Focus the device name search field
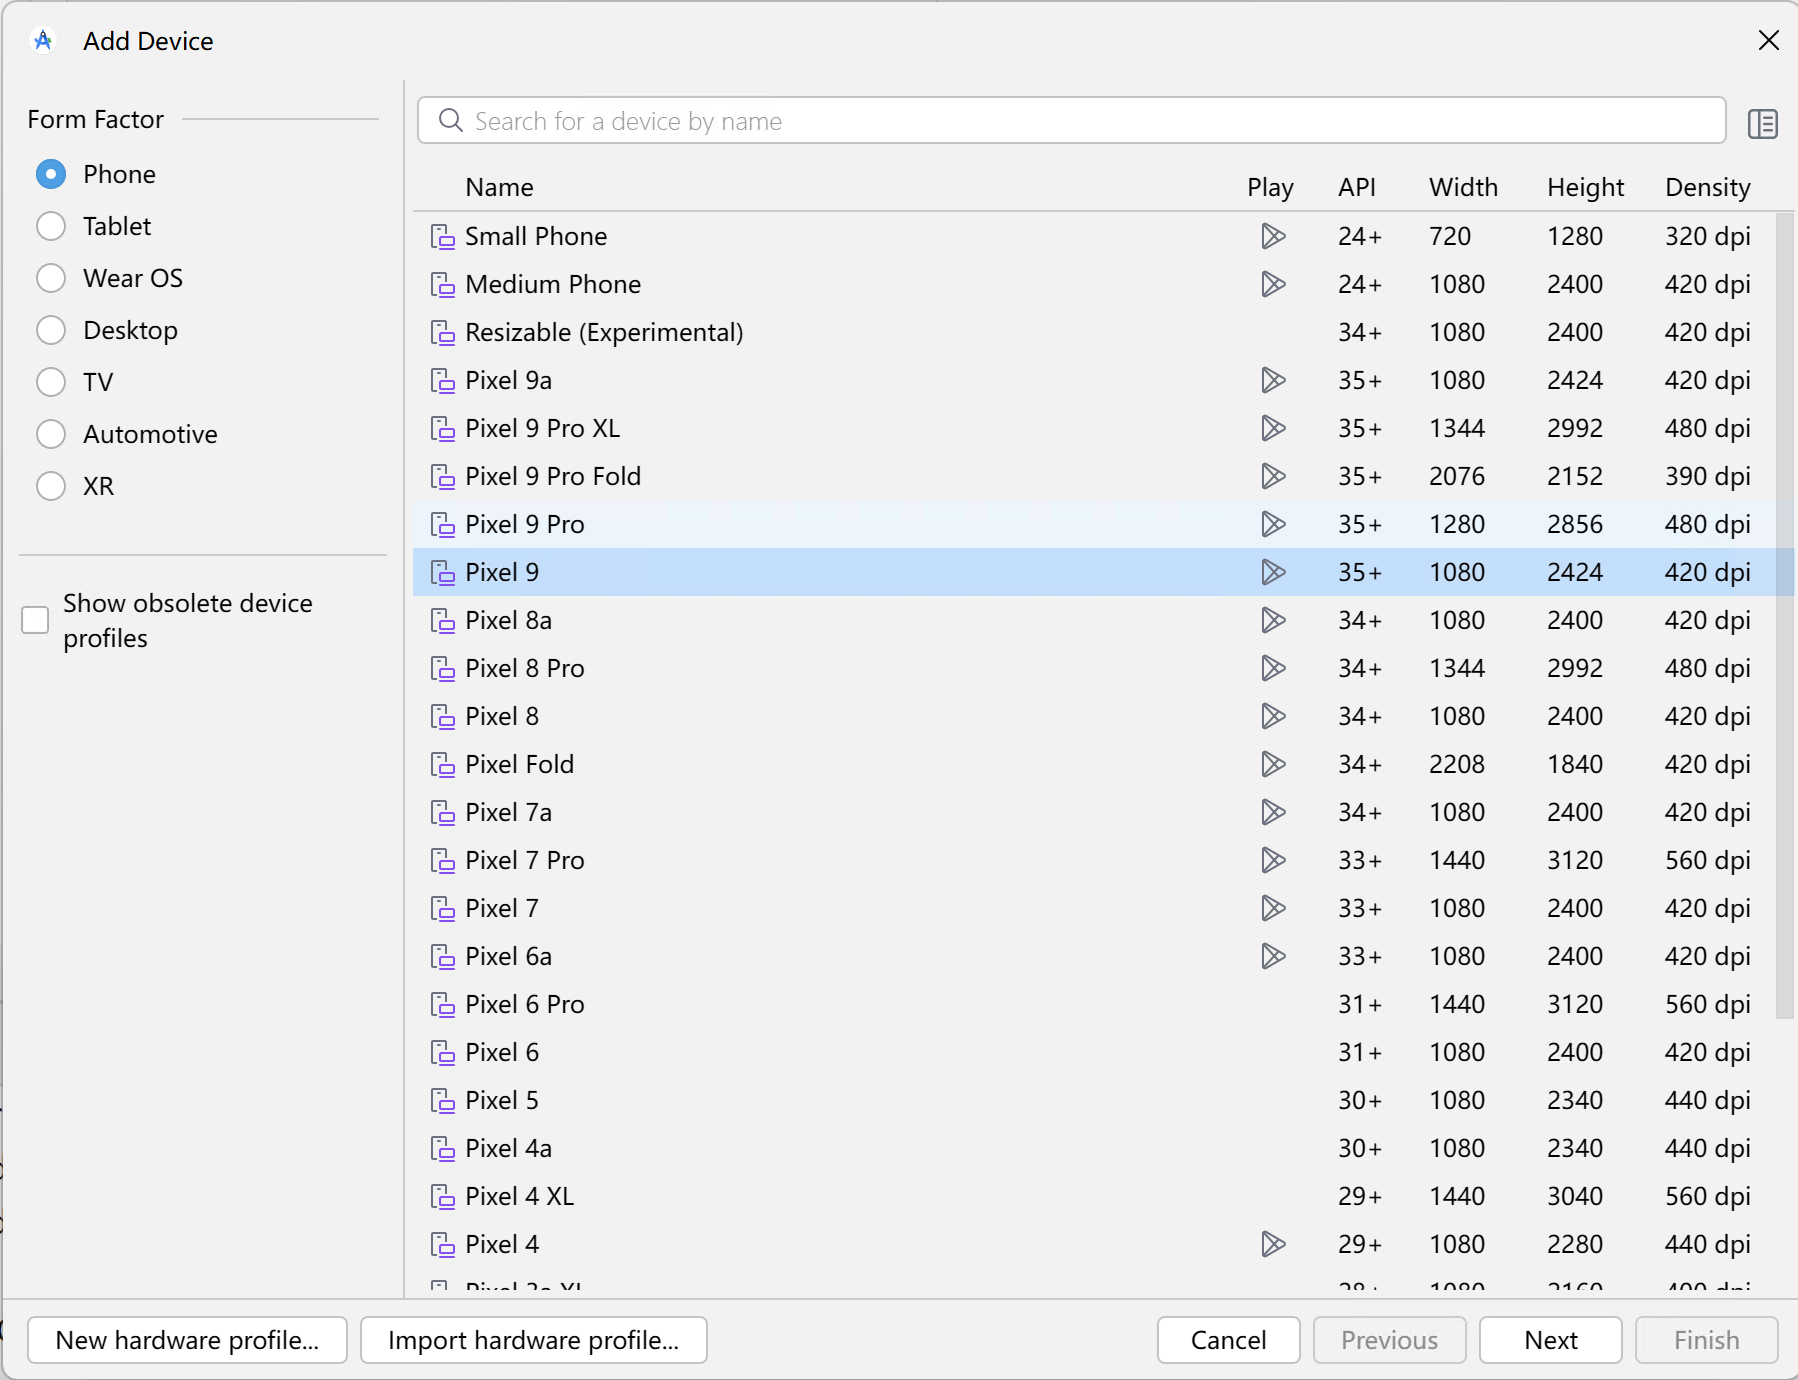1798x1380 pixels. (x=1072, y=121)
